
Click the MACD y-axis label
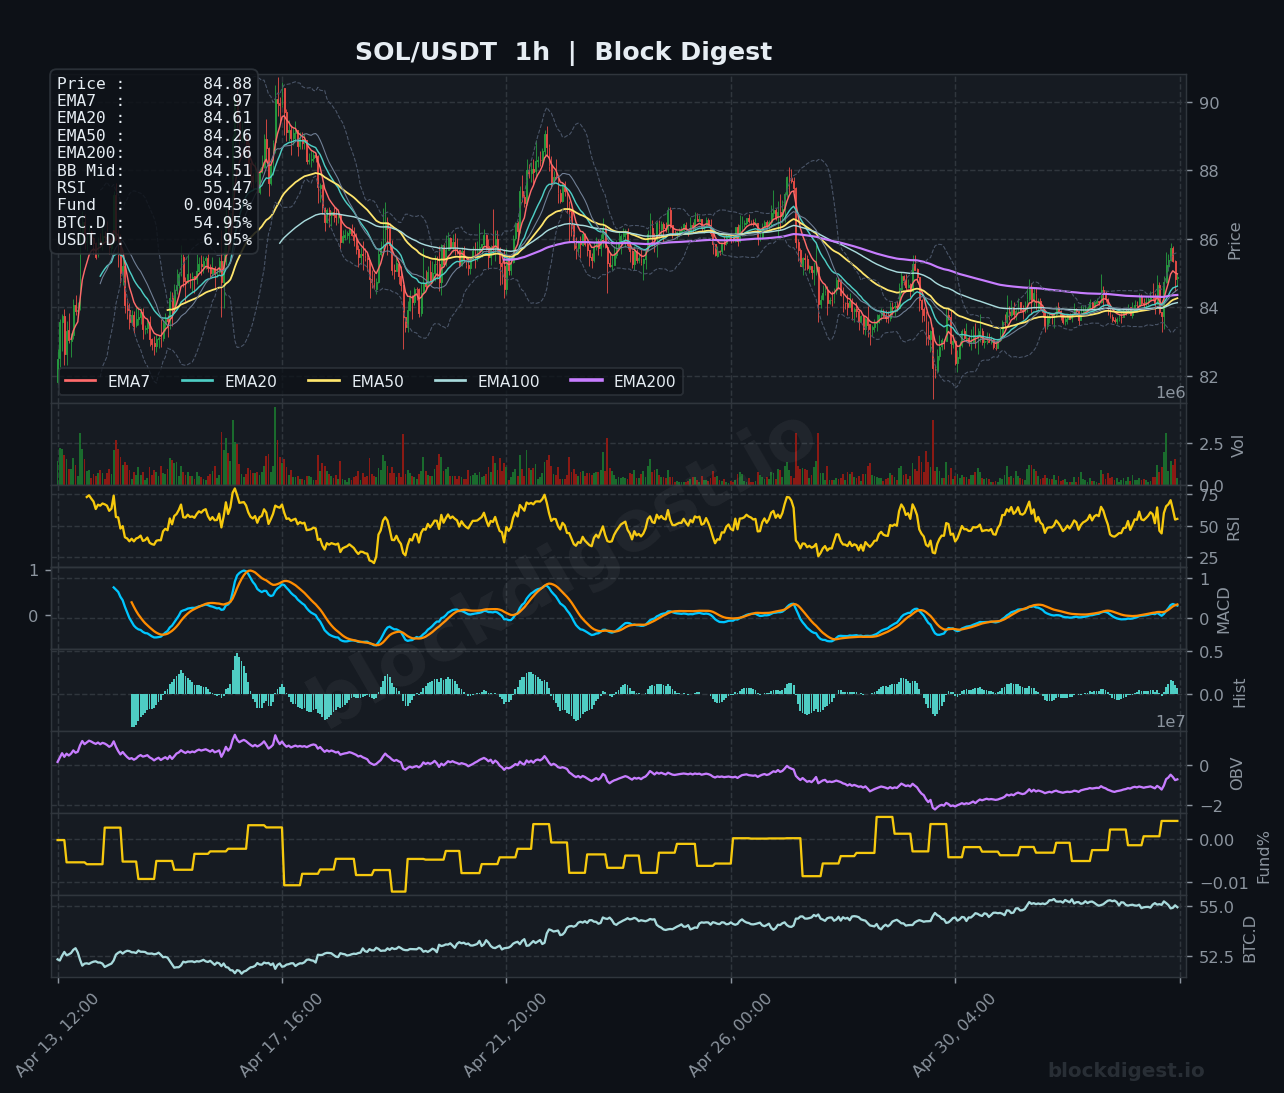click(1224, 610)
